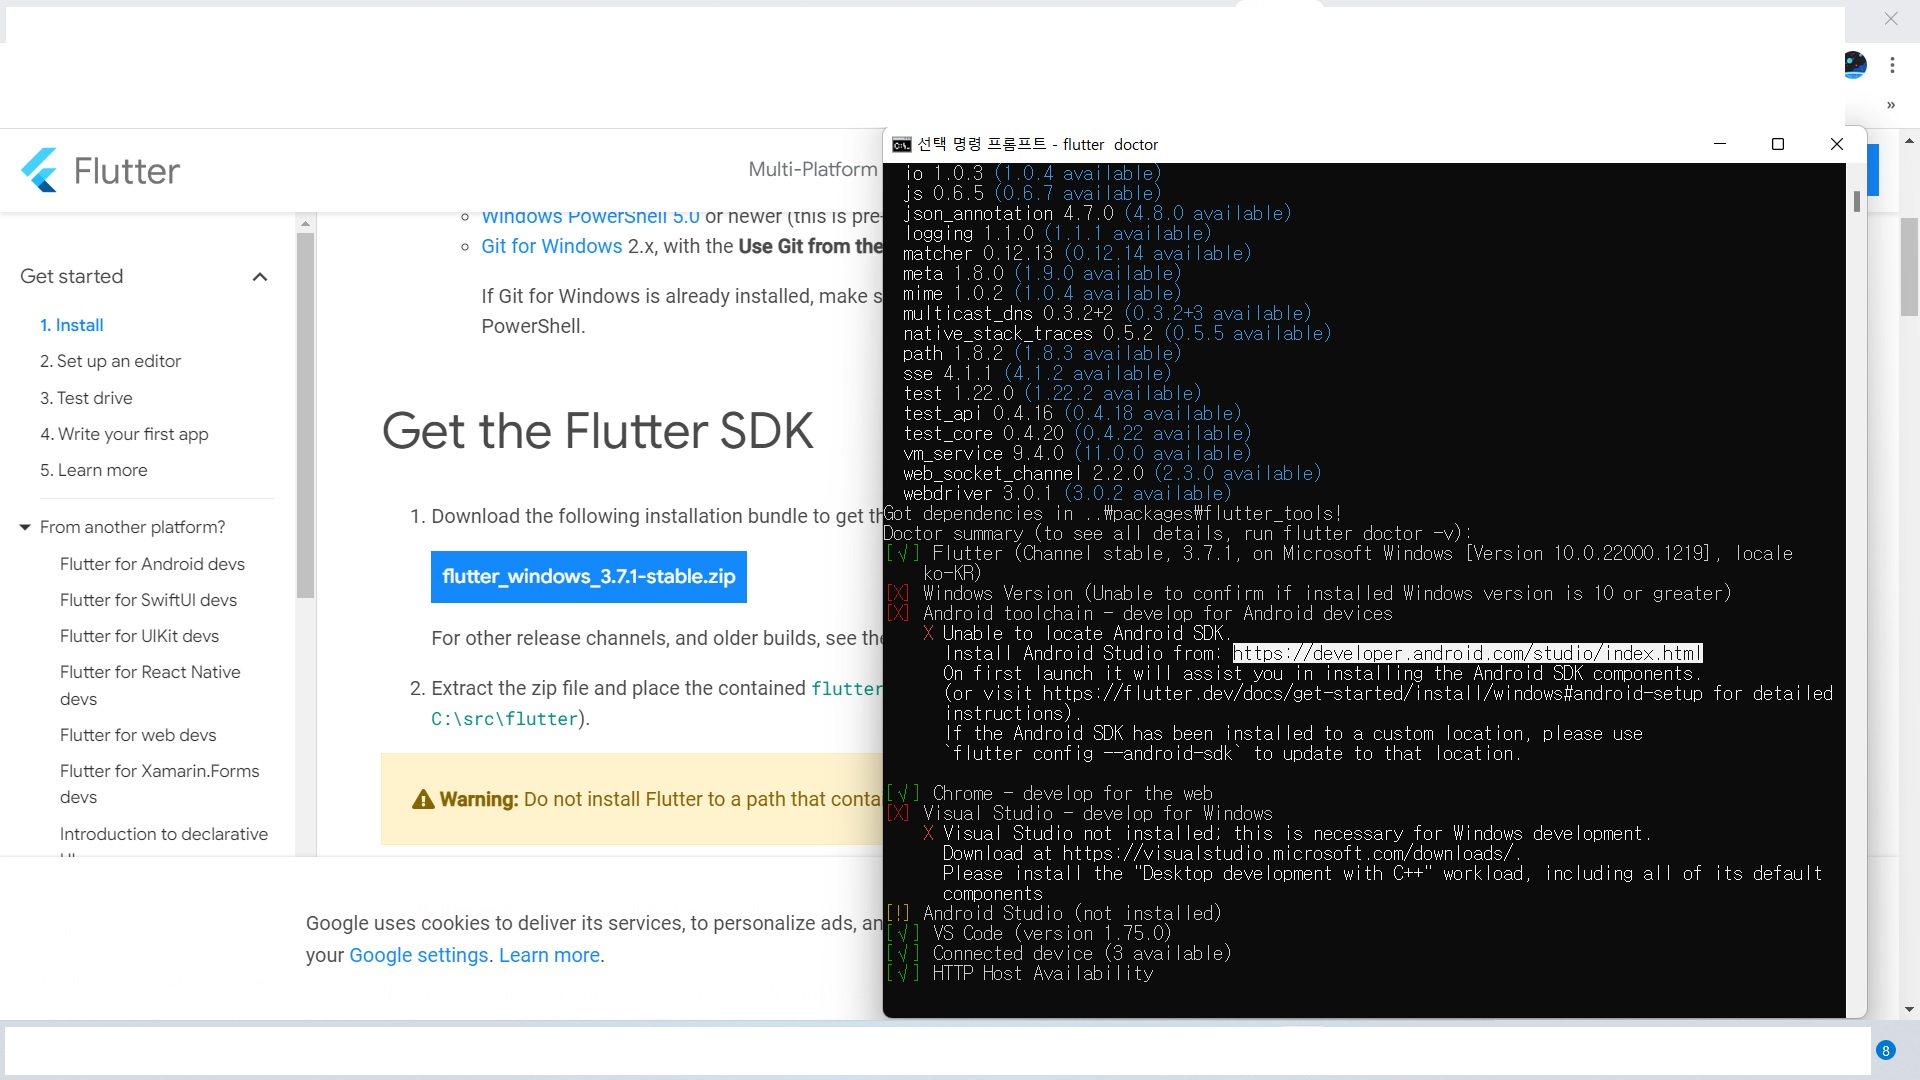Screen dimensions: 1920x1080
Task: Open Flutter for Xamarin.Forms devs
Action: click(x=159, y=784)
